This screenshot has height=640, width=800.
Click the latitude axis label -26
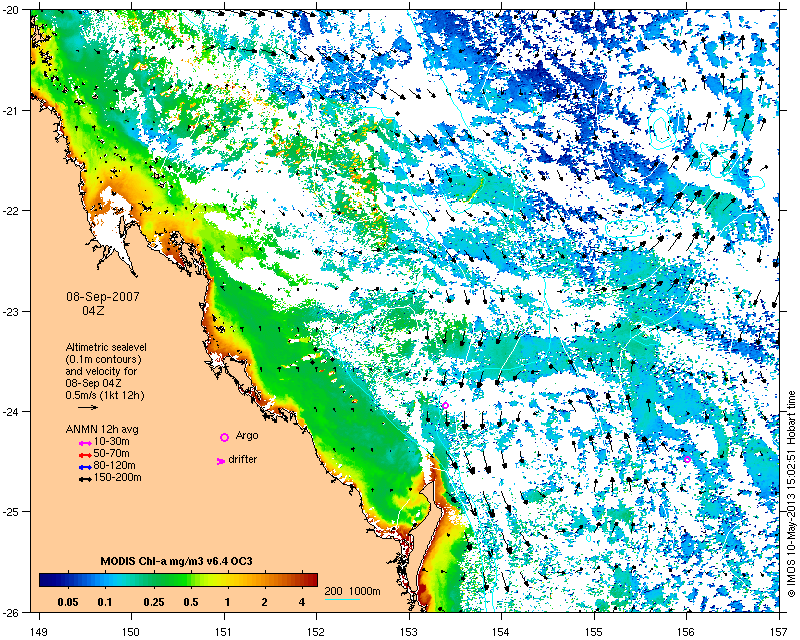tap(12, 612)
